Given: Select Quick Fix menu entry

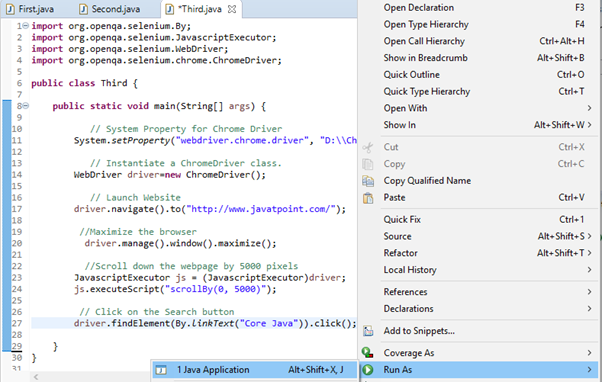Looking at the screenshot, I should [479, 220].
